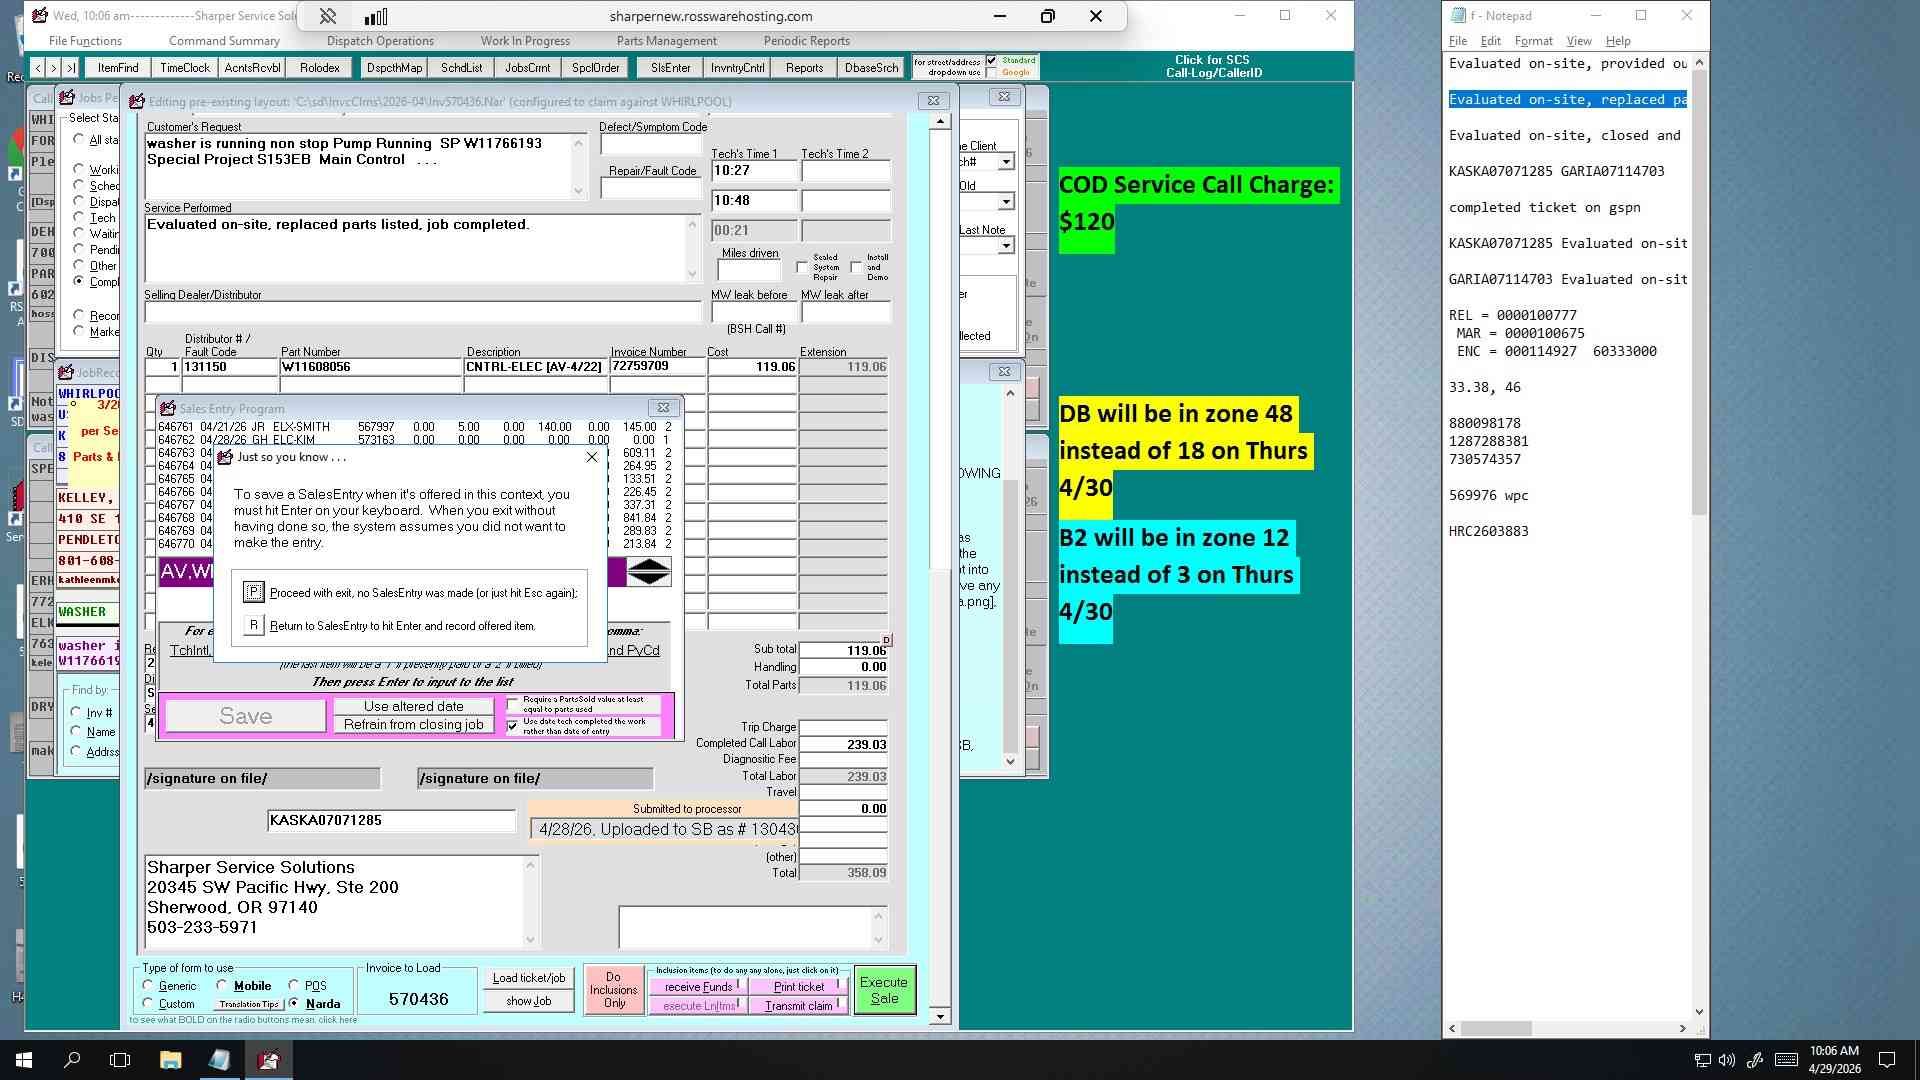
Task: Click the Execute Sale button
Action: coord(884,990)
